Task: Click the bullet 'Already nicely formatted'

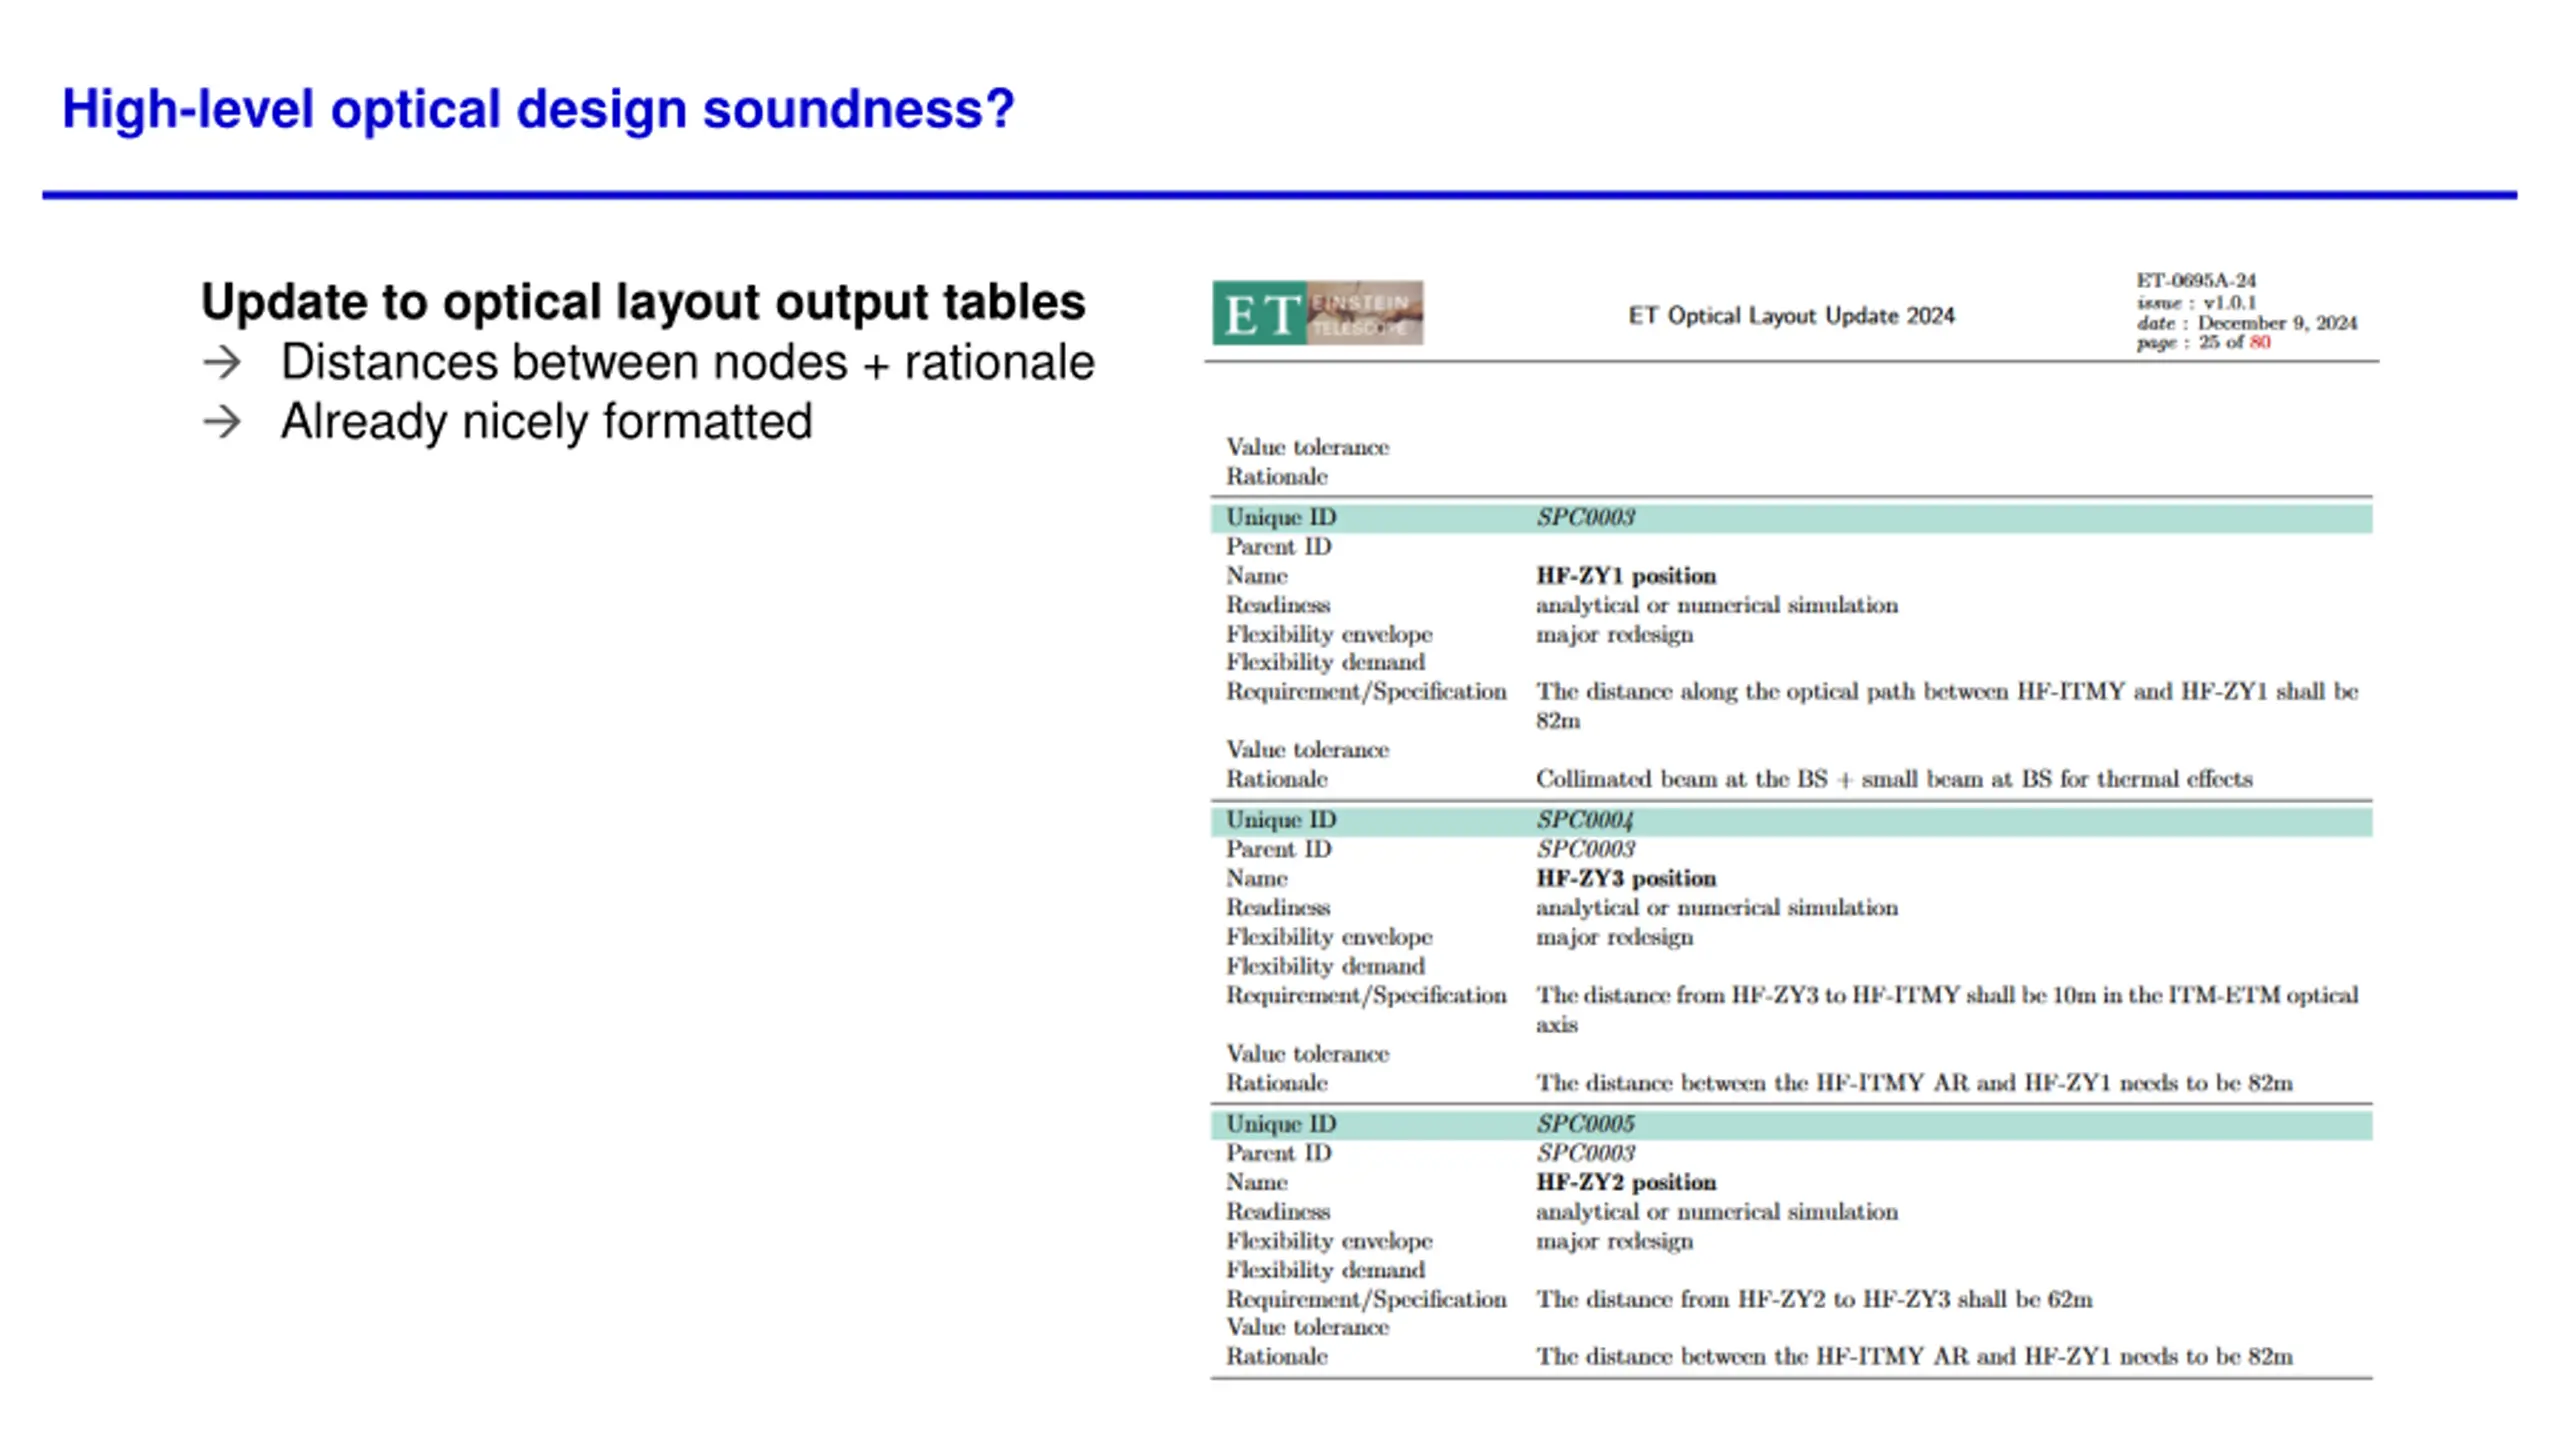Action: pyautogui.click(x=546, y=421)
